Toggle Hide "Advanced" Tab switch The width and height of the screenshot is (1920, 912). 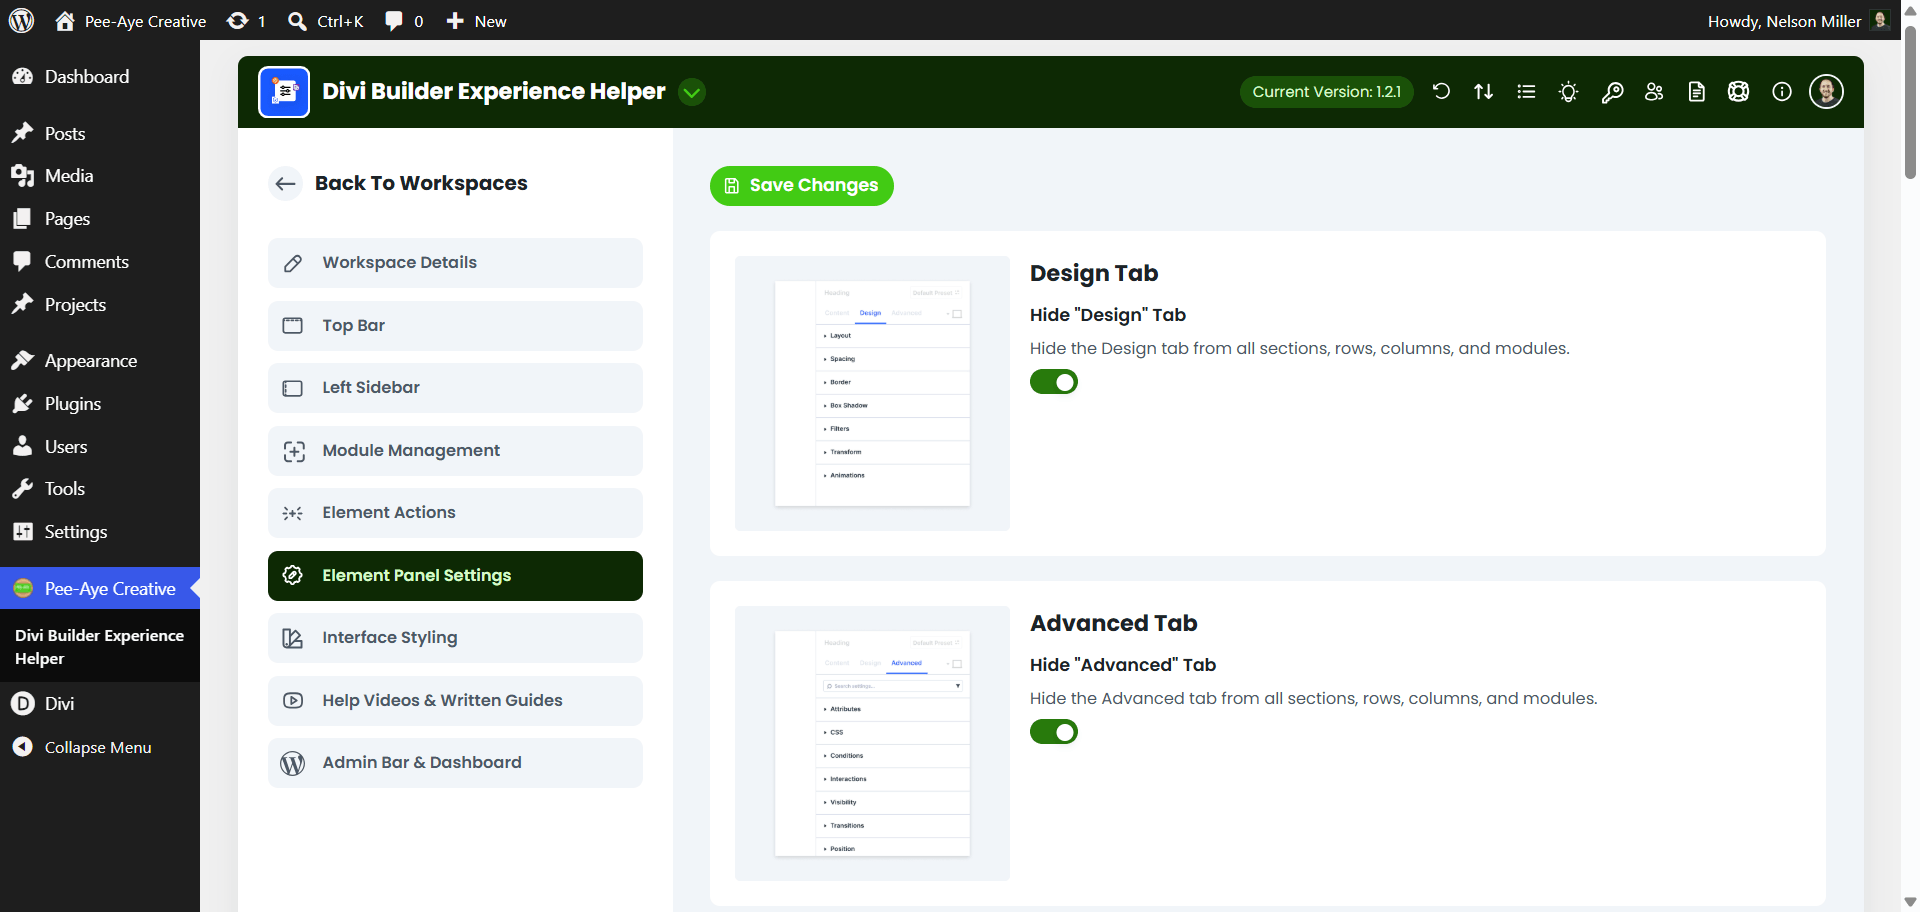[x=1054, y=732]
